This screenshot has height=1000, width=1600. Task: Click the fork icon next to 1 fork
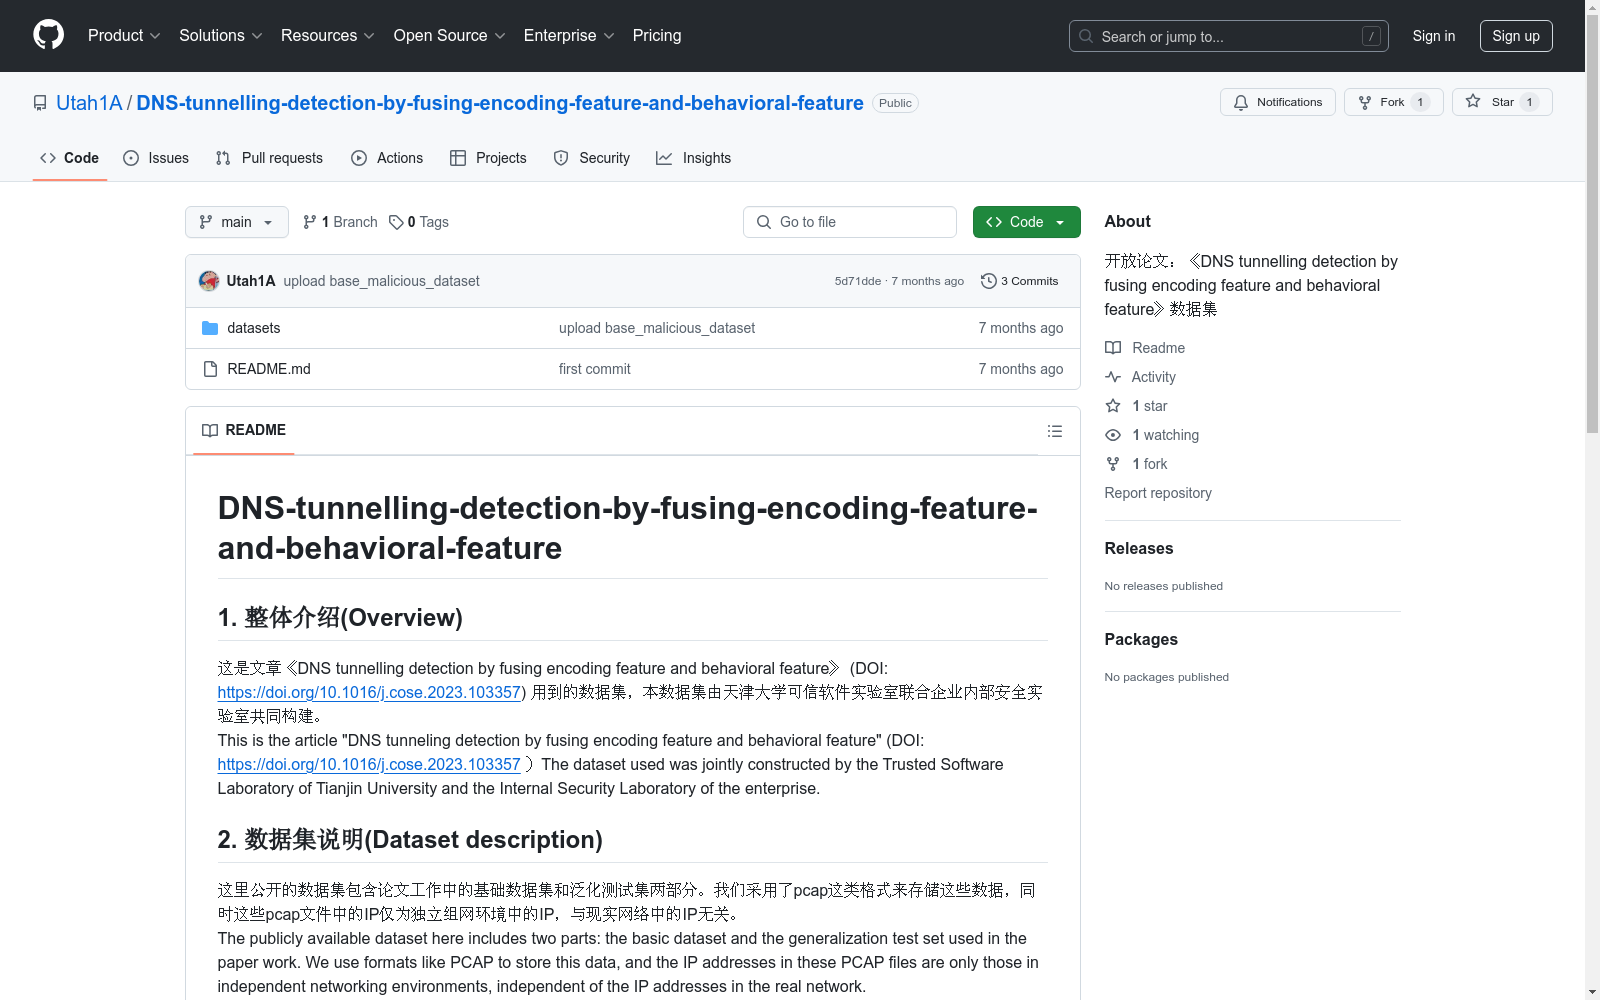coord(1113,463)
